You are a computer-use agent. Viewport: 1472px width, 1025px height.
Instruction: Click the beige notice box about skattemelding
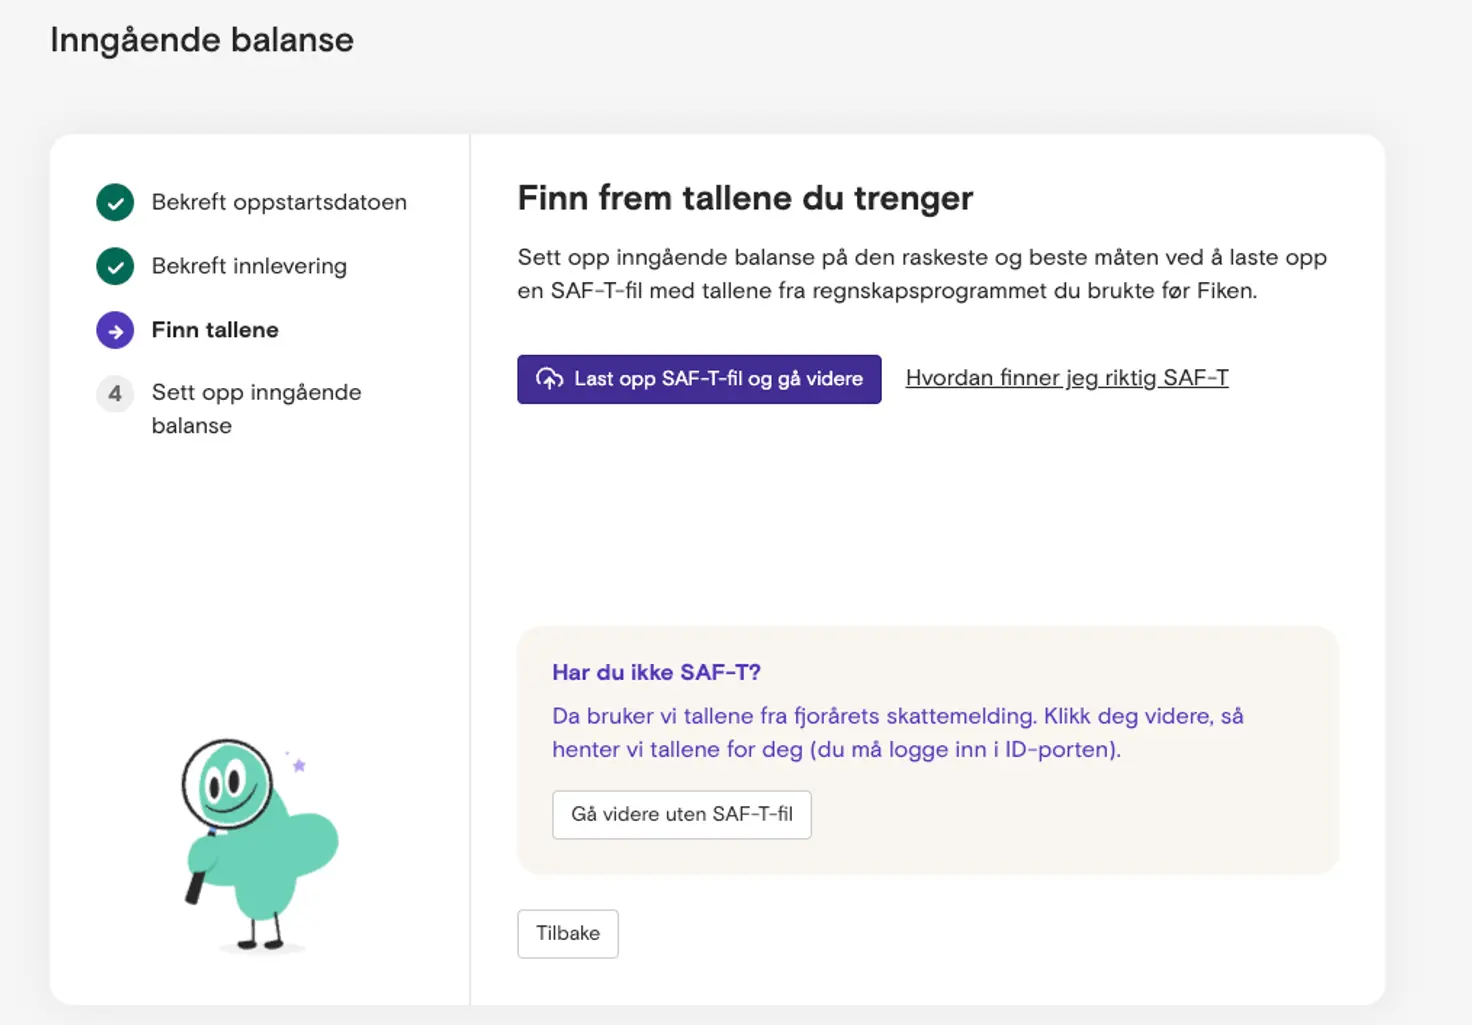tap(926, 750)
